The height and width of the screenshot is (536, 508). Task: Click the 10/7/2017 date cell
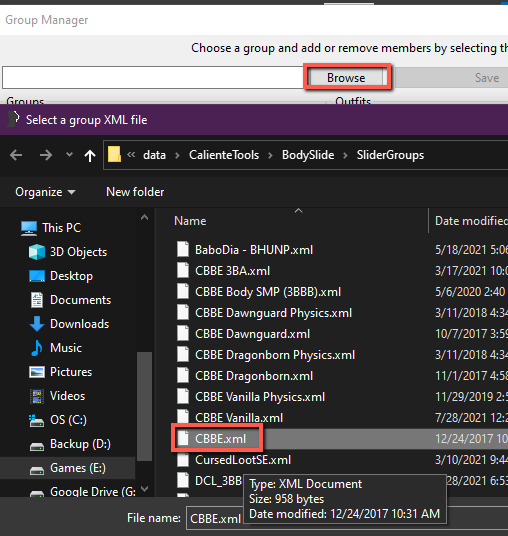[x=471, y=334]
